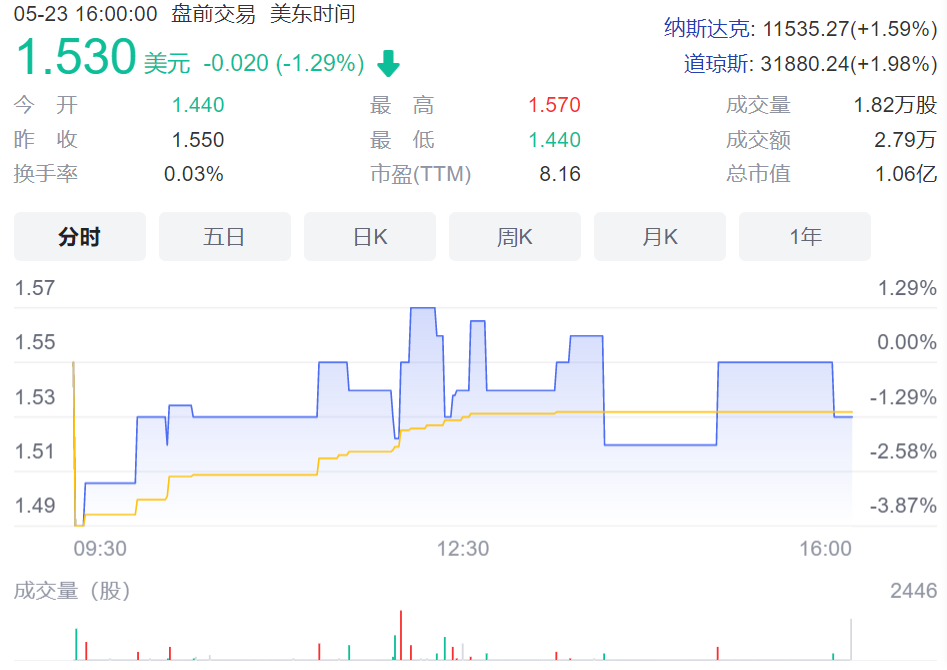The width and height of the screenshot is (947, 670).
Task: Click the 16:00 time axis label
Action: pyautogui.click(x=826, y=548)
